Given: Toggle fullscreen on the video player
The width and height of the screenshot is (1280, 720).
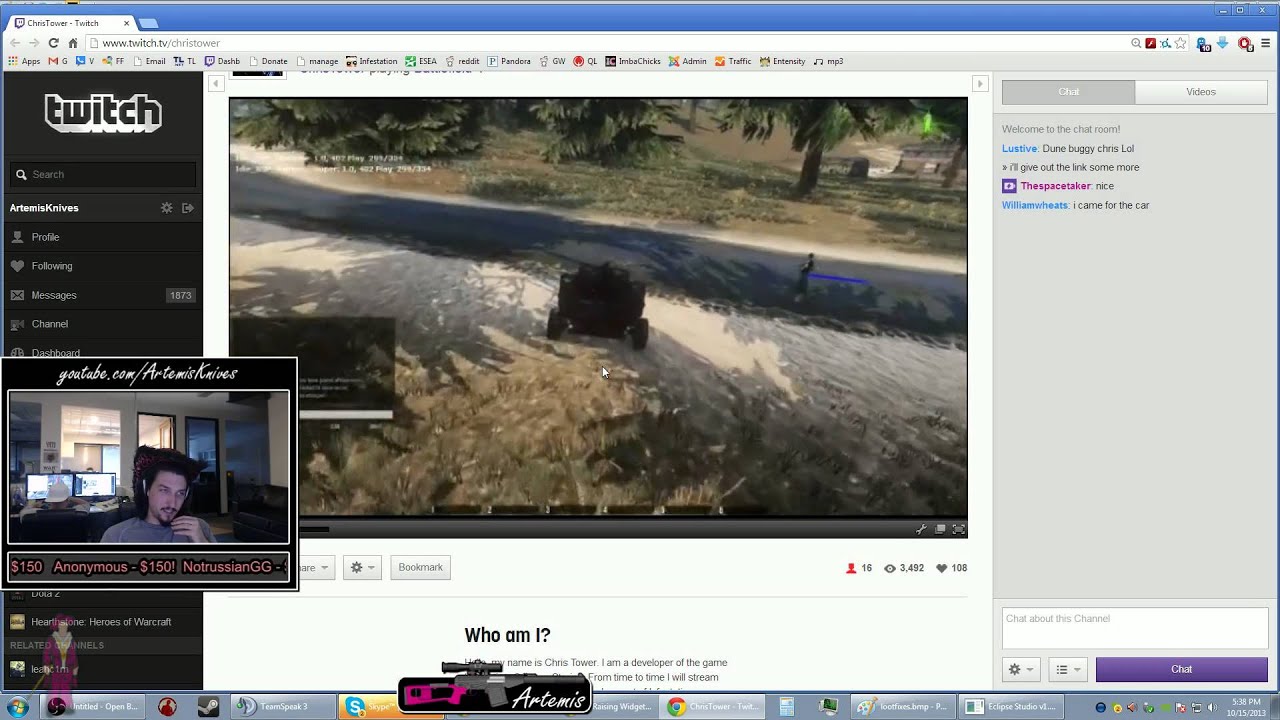Looking at the screenshot, I should [958, 529].
